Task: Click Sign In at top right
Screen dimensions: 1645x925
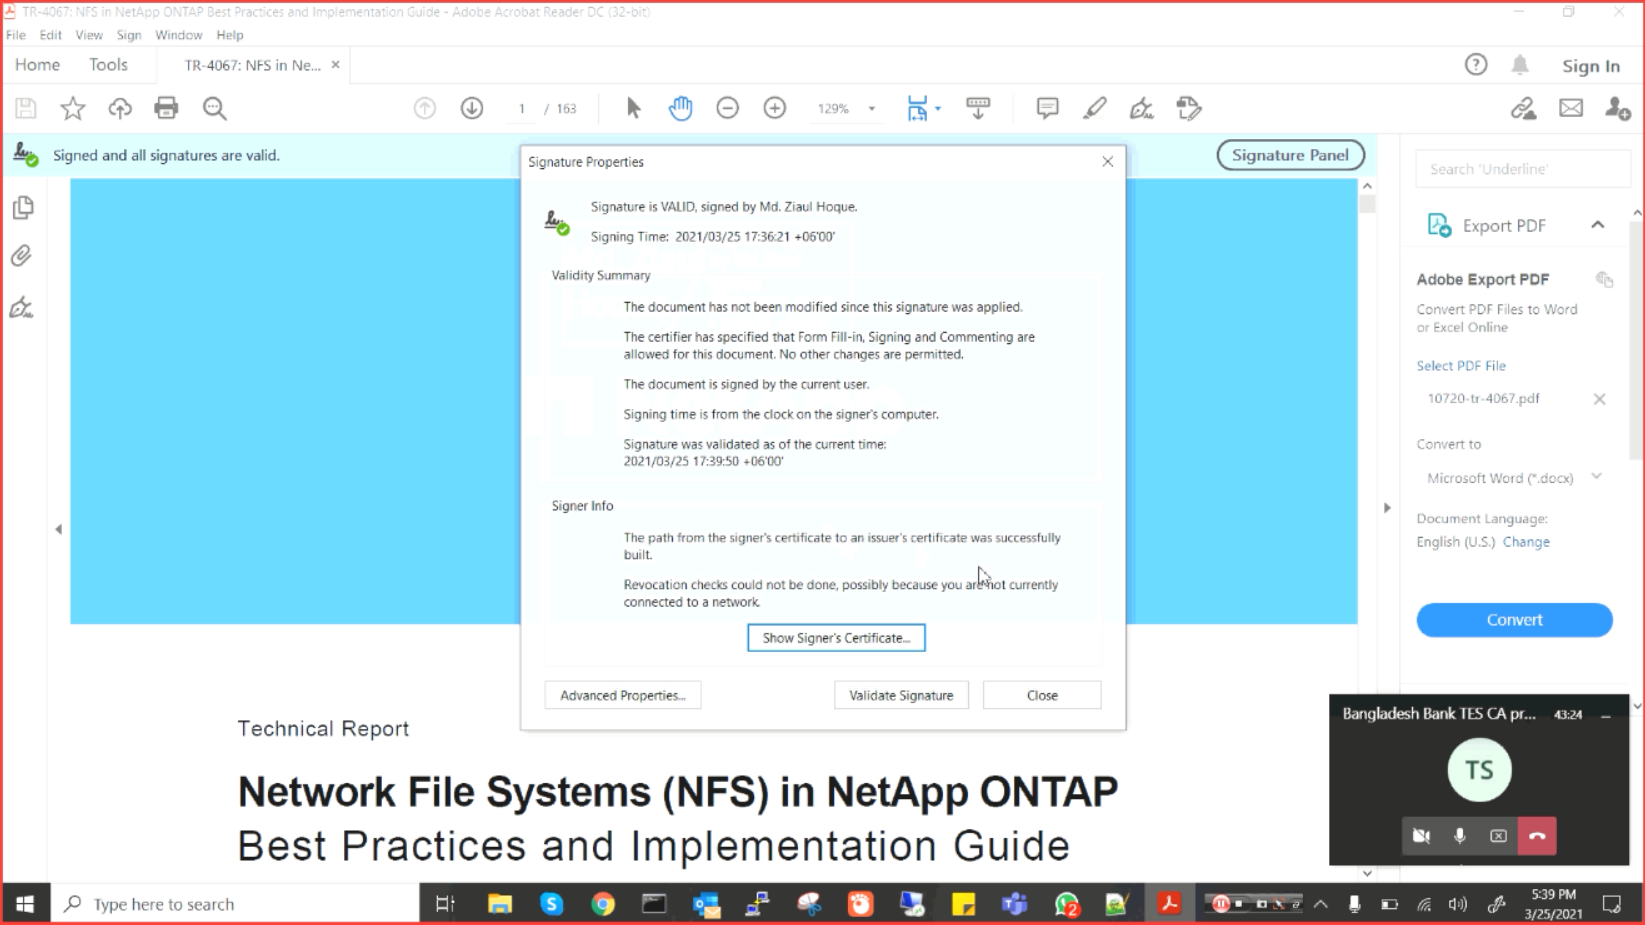Action: (1591, 66)
